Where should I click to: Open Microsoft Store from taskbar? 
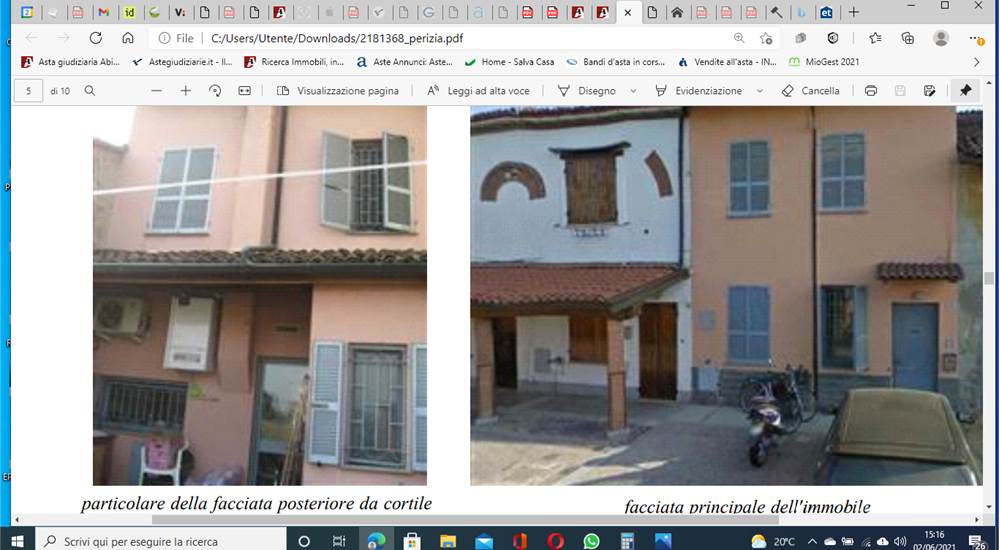pos(412,541)
